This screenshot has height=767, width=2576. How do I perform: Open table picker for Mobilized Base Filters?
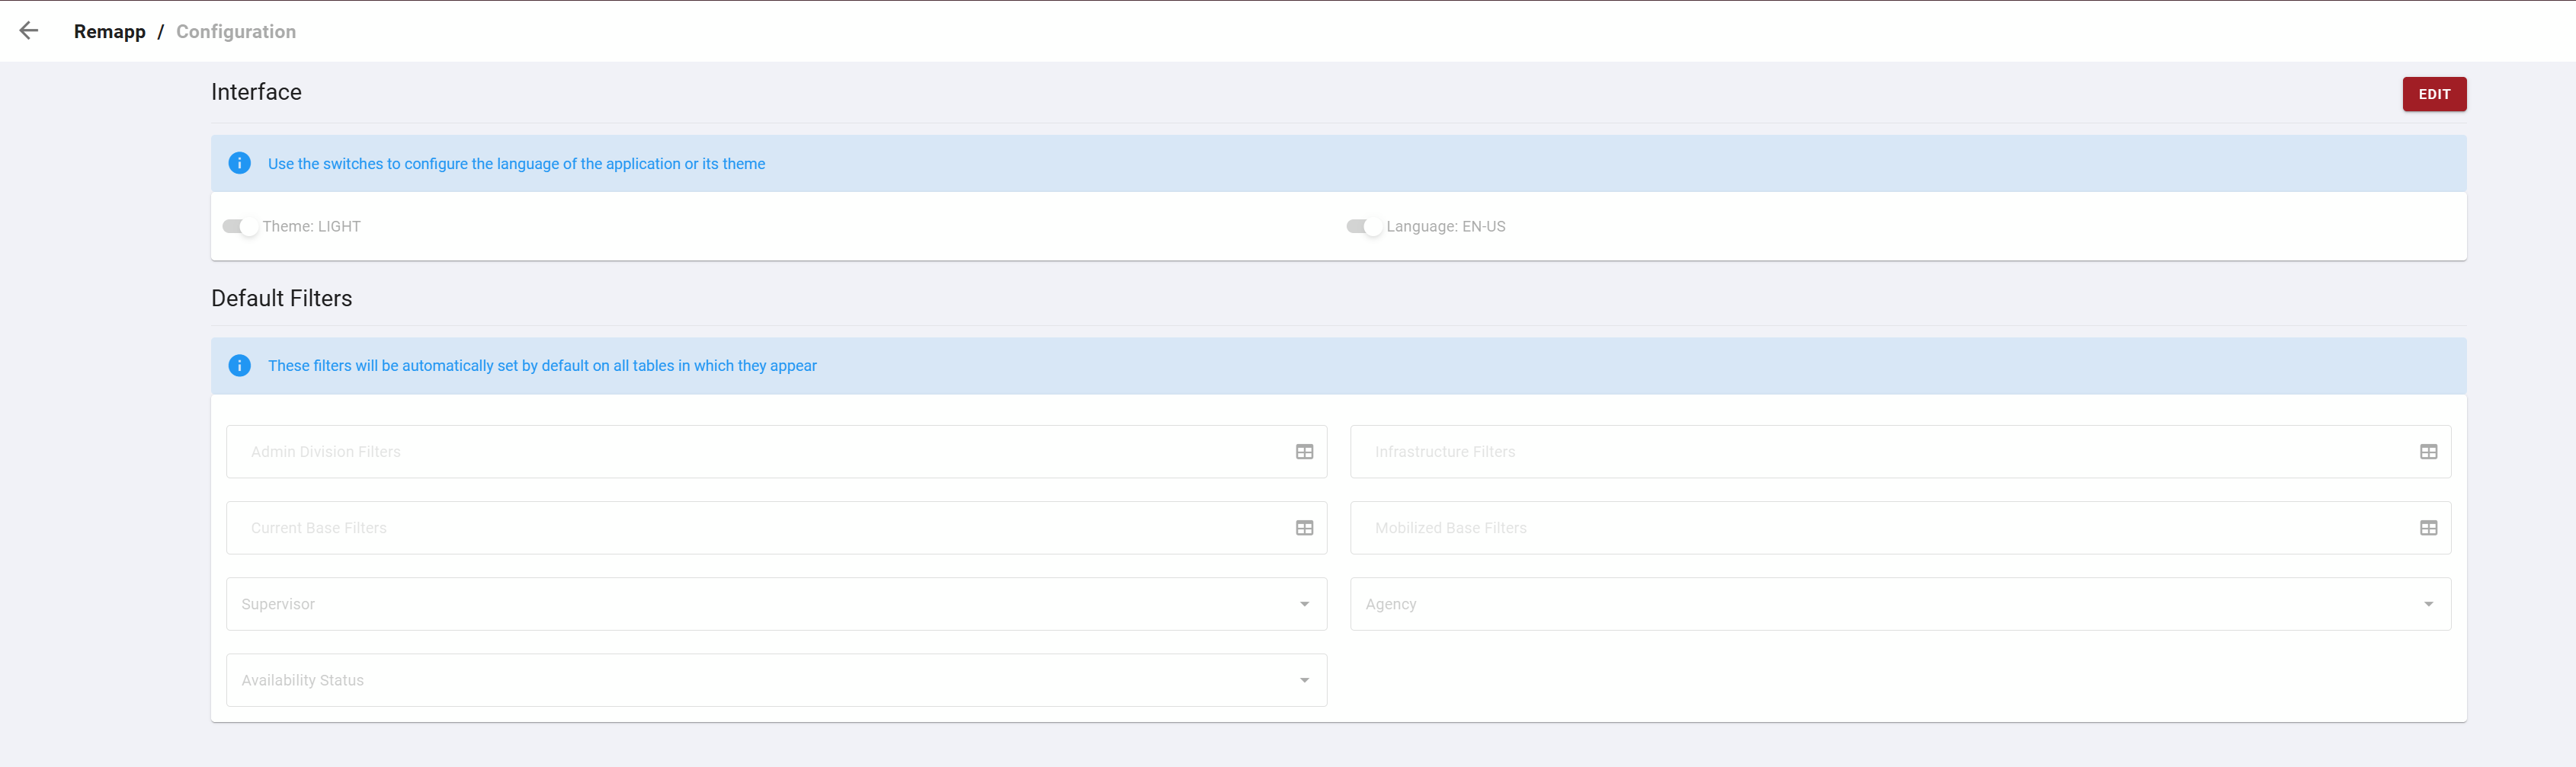(2428, 528)
